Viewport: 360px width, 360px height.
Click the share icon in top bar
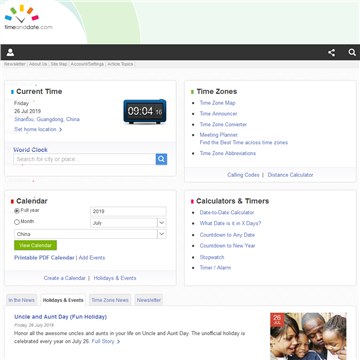click(x=331, y=52)
